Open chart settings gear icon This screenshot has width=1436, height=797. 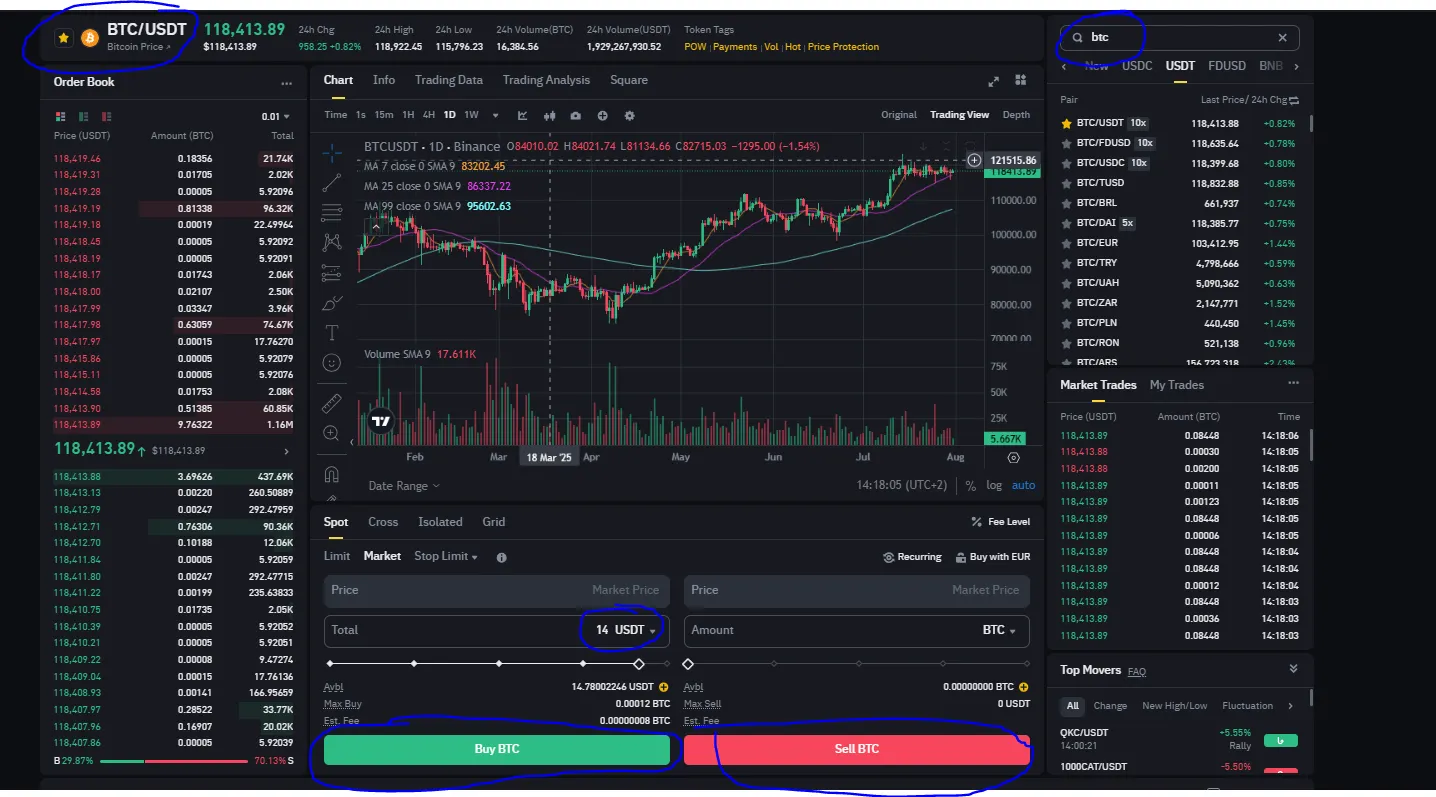click(629, 115)
